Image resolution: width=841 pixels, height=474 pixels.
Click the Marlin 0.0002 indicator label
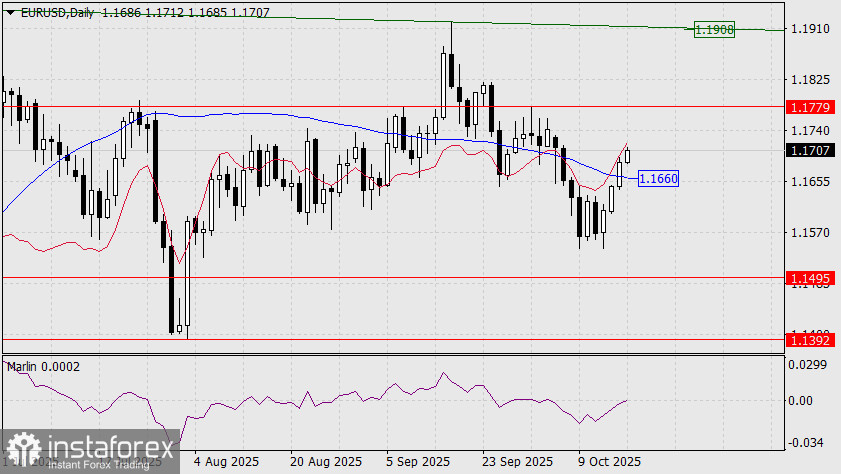coord(43,367)
